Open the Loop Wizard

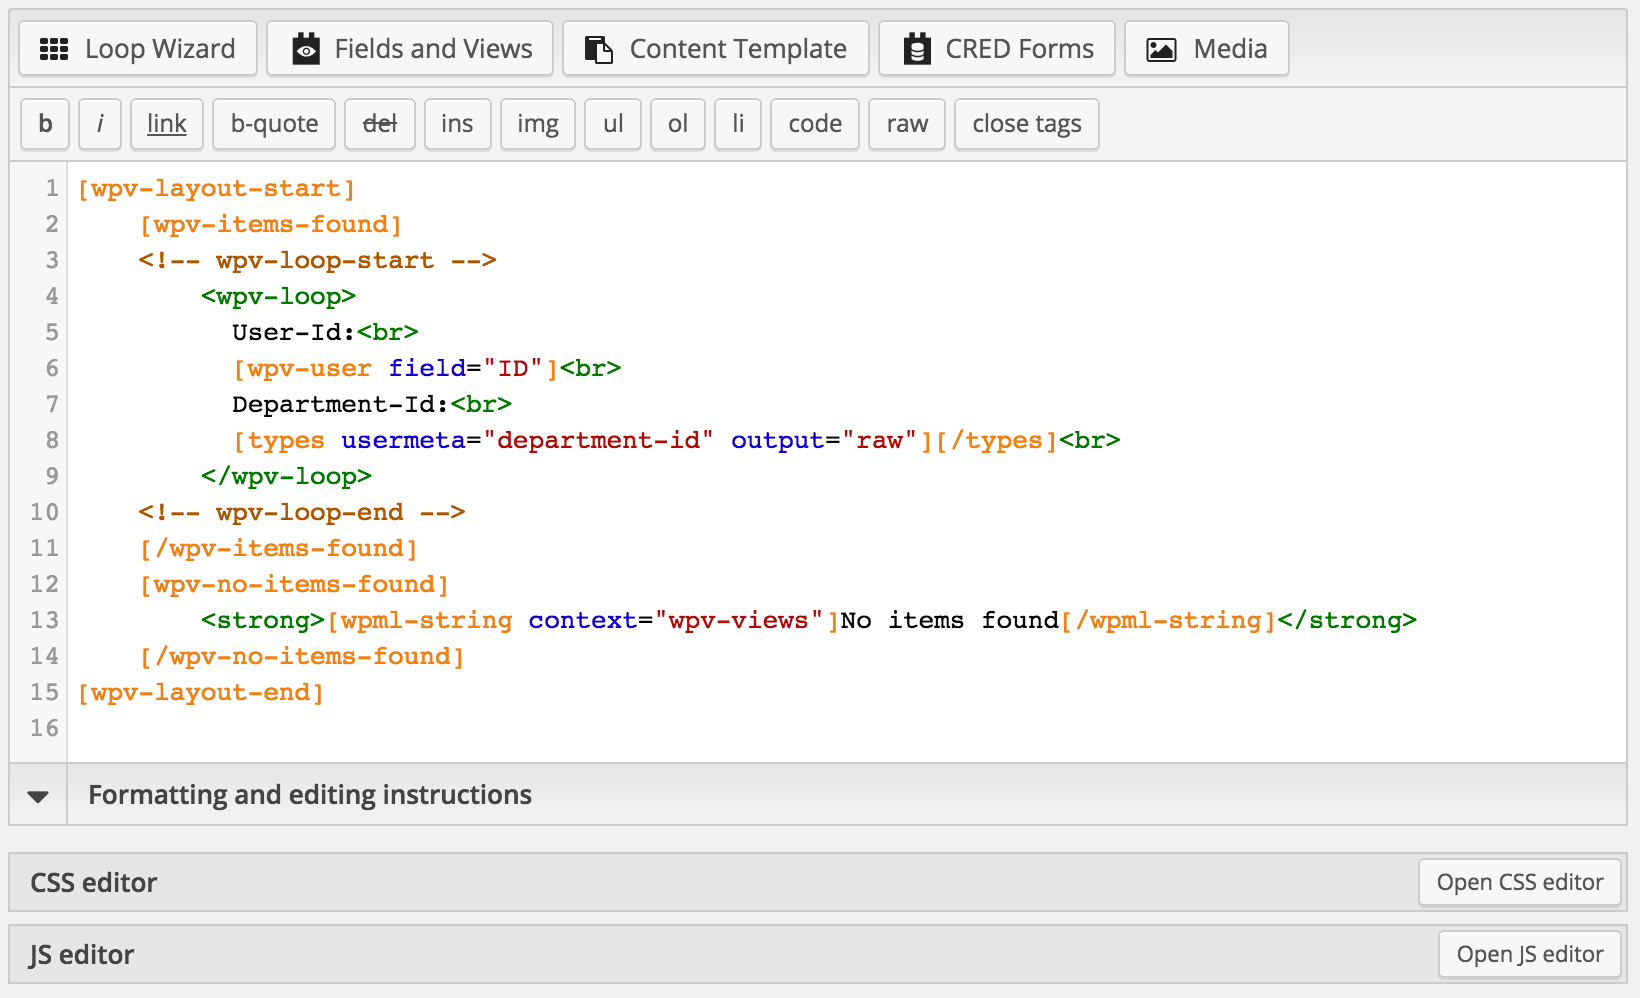pyautogui.click(x=138, y=49)
